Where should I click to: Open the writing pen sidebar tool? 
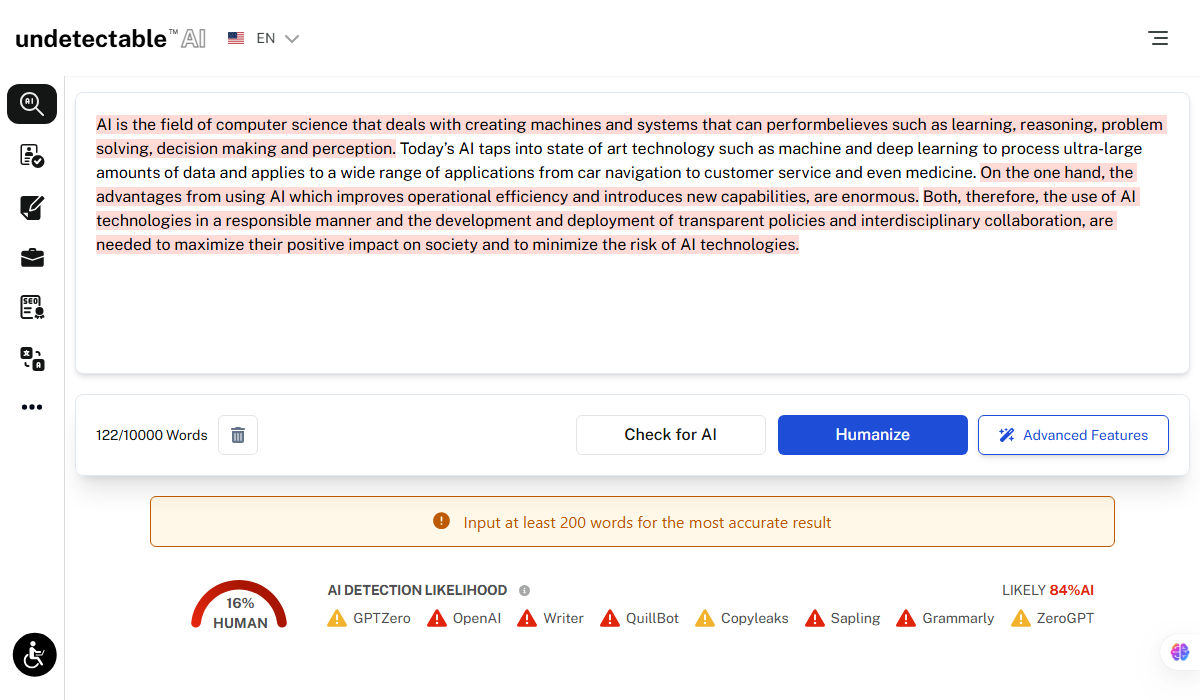(32, 208)
